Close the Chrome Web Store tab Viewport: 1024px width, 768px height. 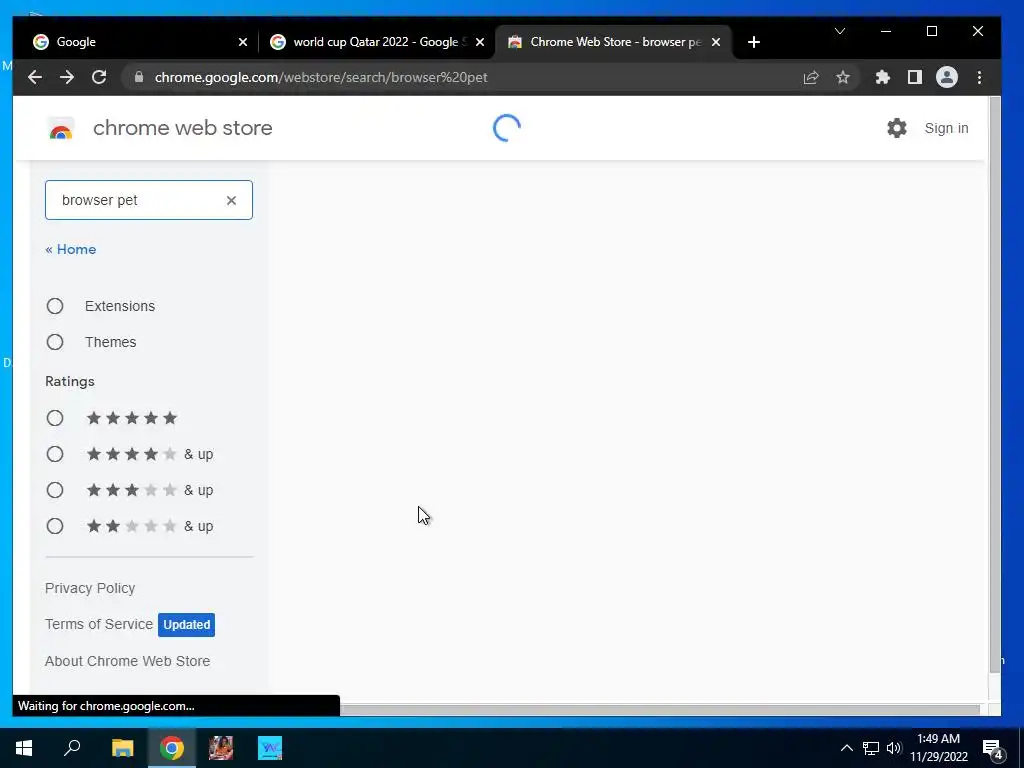(716, 42)
